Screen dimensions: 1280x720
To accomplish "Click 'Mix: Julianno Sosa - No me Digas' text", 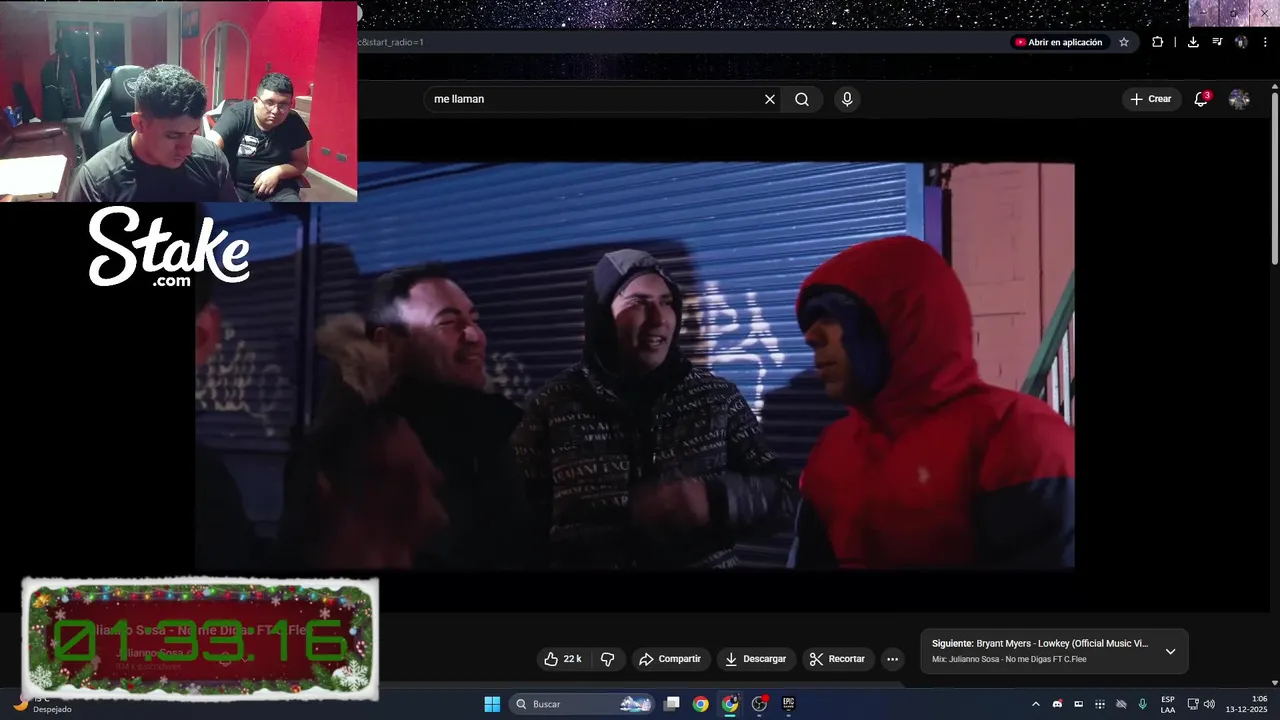I will click(1009, 659).
